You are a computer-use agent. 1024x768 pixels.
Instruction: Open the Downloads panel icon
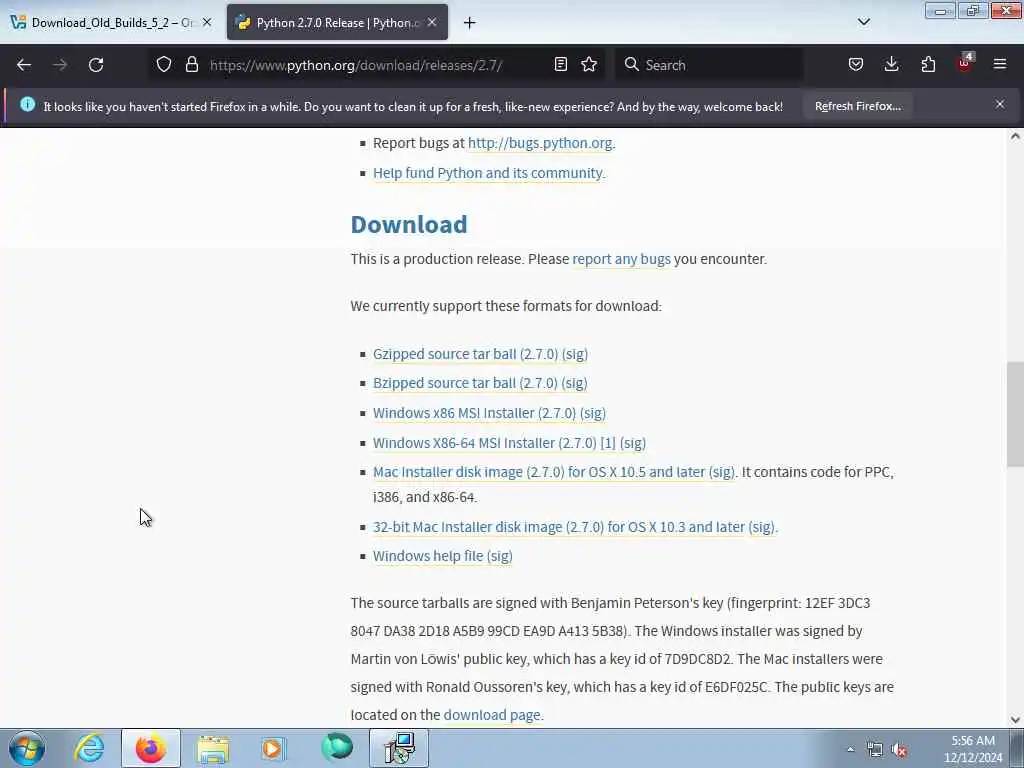(891, 65)
